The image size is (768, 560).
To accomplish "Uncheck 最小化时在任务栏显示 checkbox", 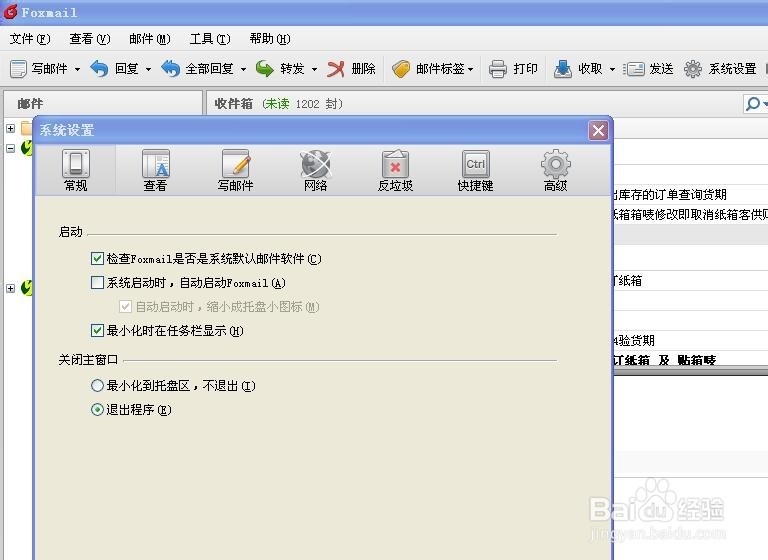I will tap(97, 330).
